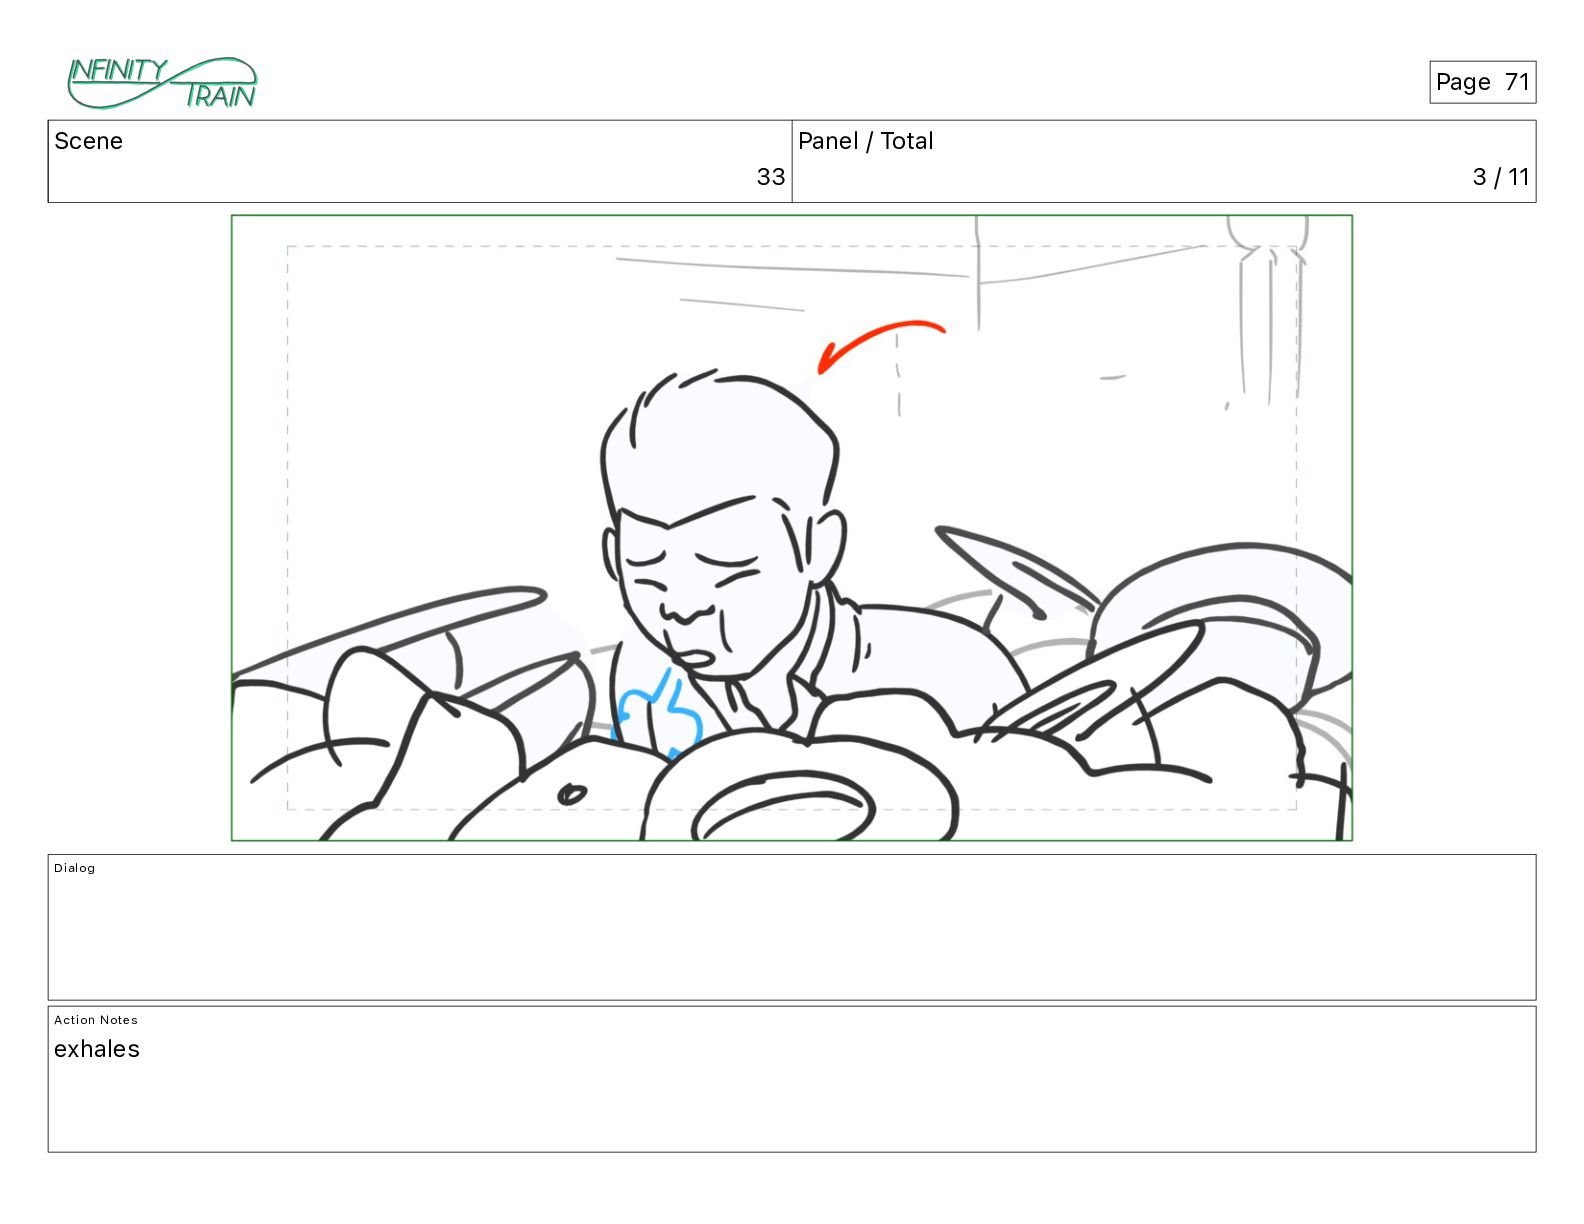Click the 'Panel / Total' header
The height and width of the screenshot is (1224, 1584).
(865, 141)
